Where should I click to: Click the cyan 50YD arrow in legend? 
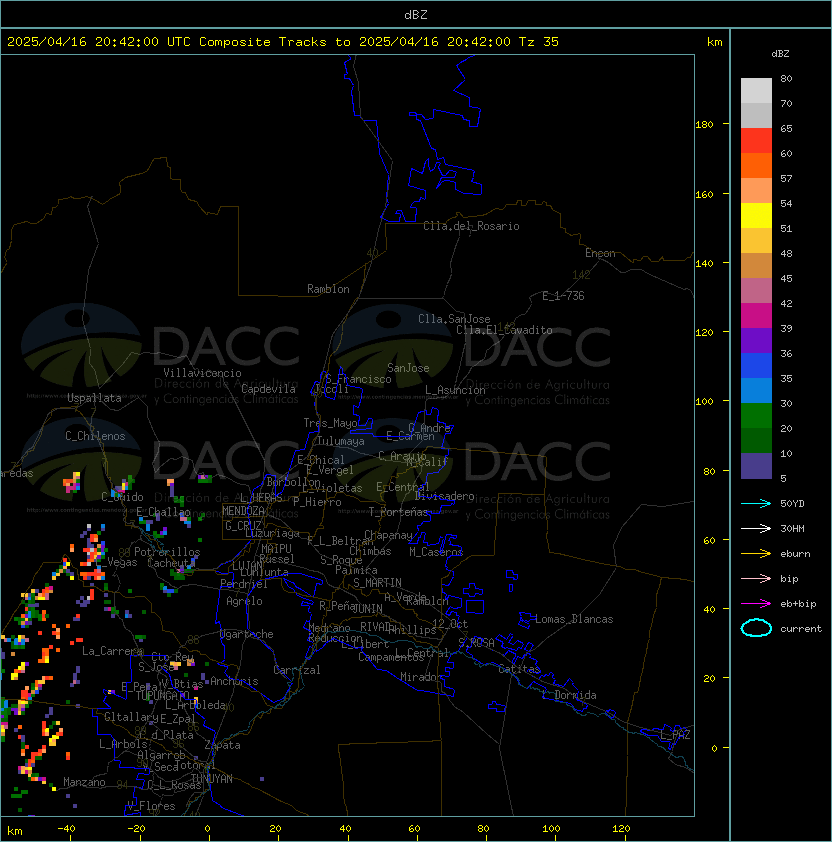coord(756,504)
